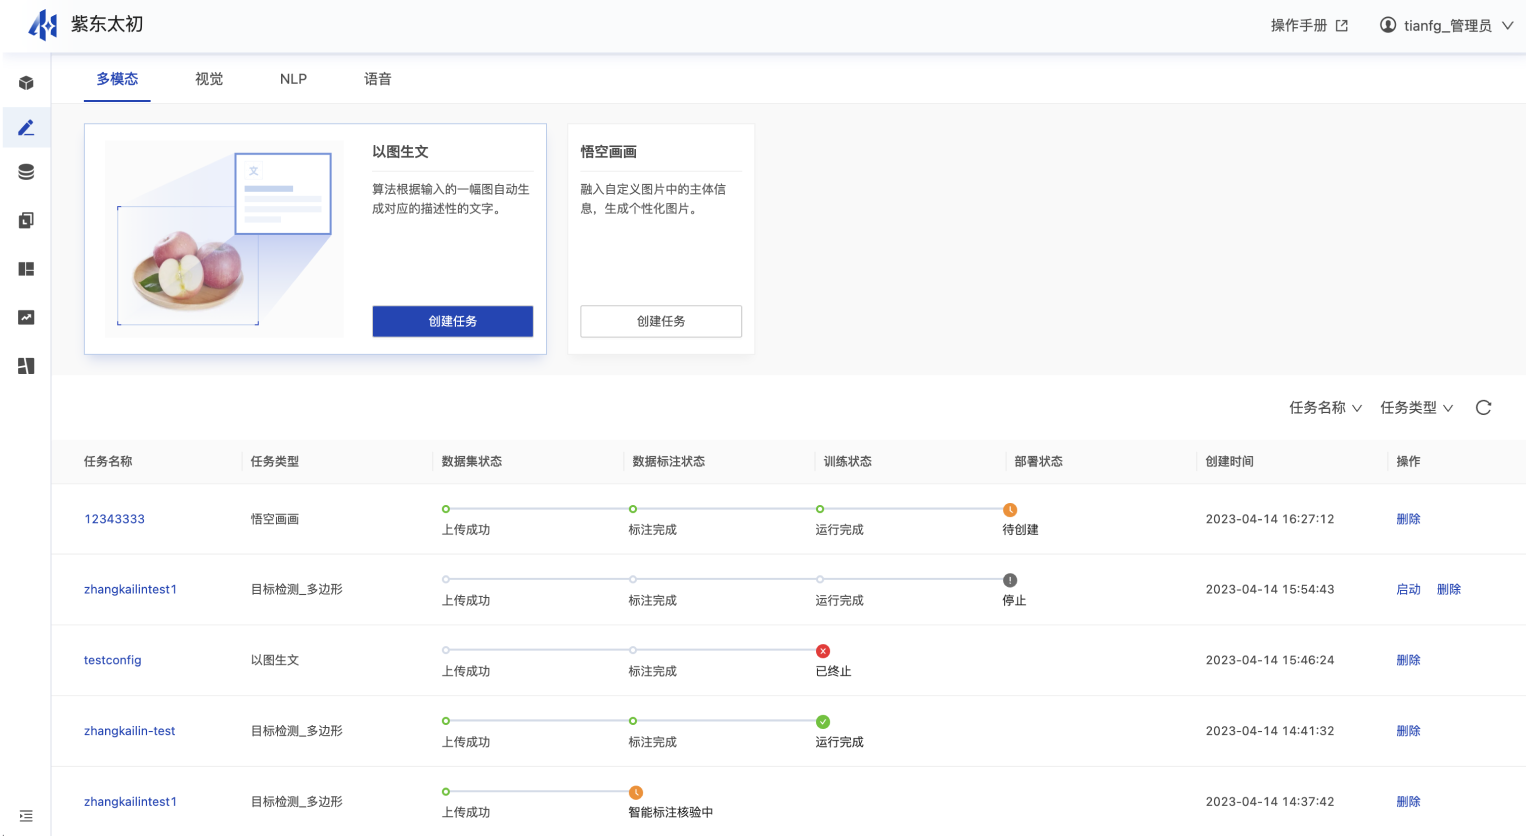The width and height of the screenshot is (1526, 836).
Task: Open the dashboard layout sidebar icon
Action: [26, 269]
